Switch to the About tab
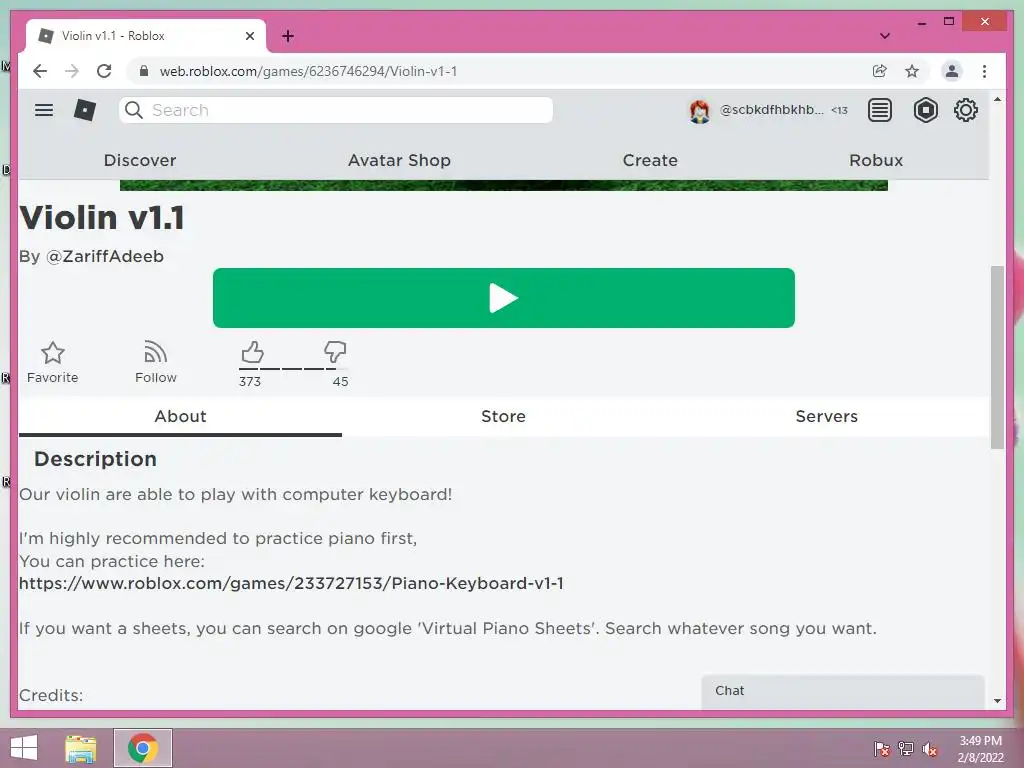The height and width of the screenshot is (768, 1024). coord(180,416)
